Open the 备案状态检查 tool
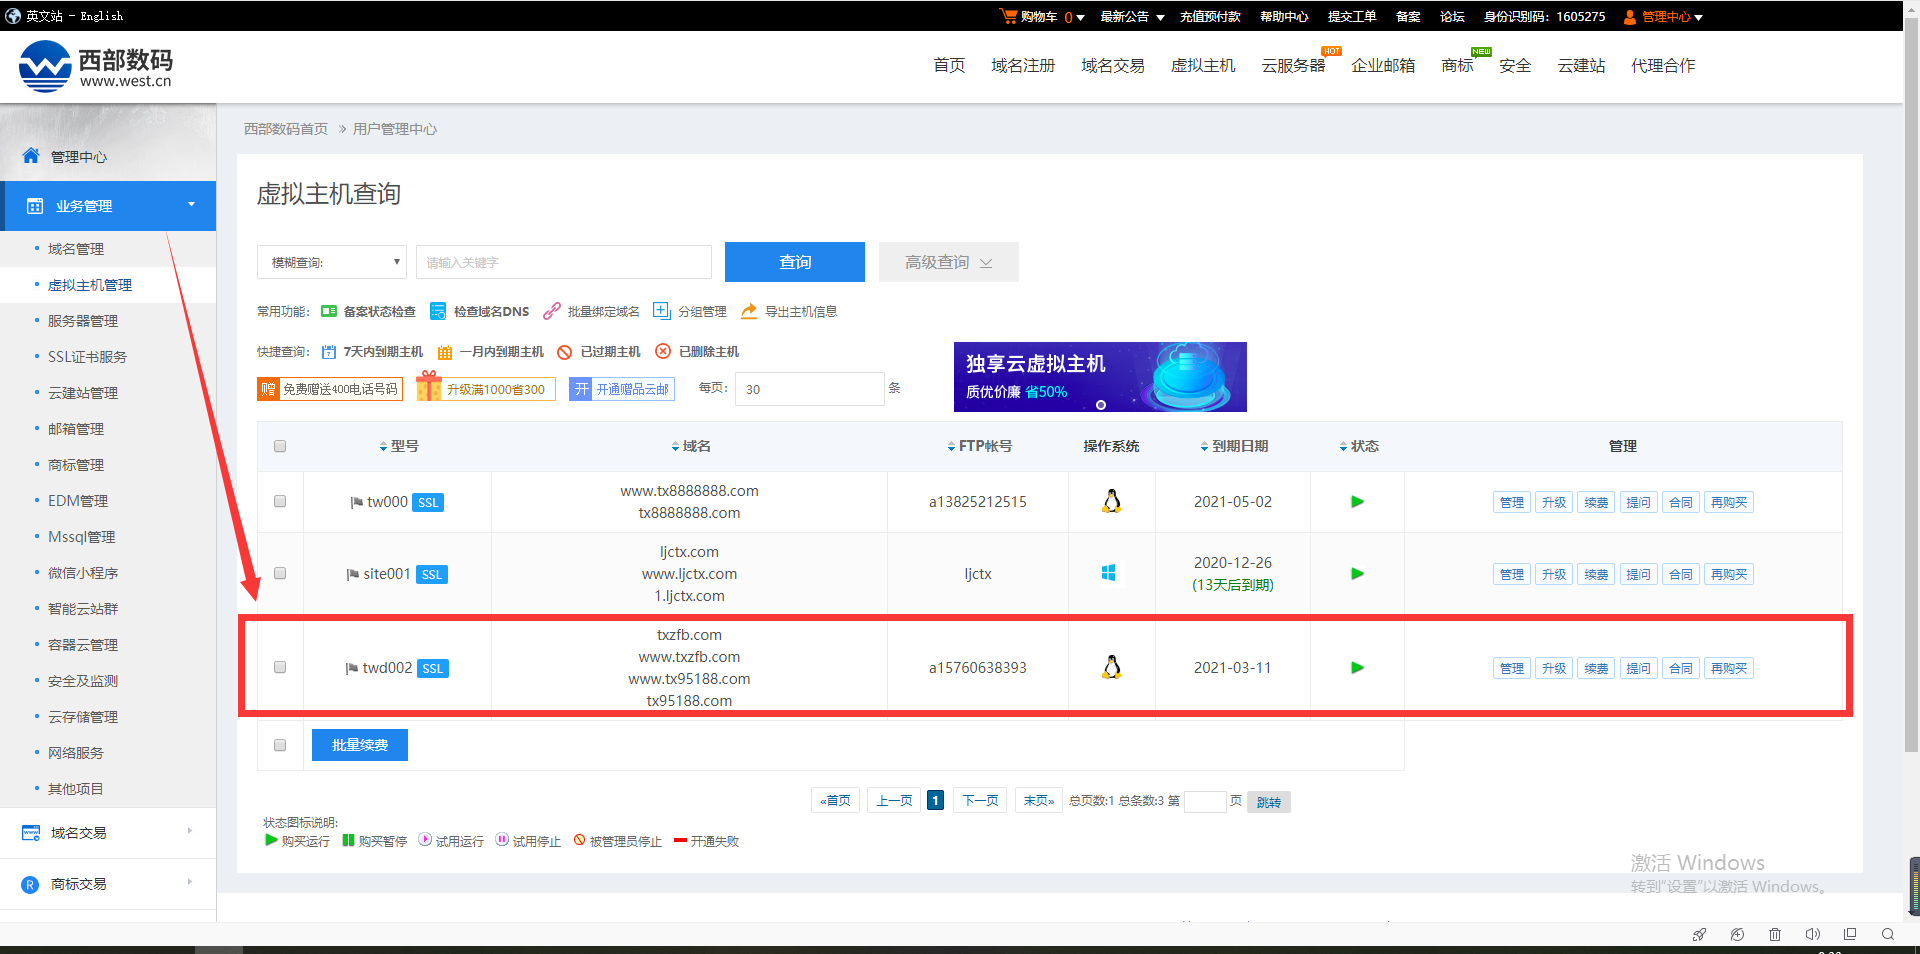 click(378, 311)
